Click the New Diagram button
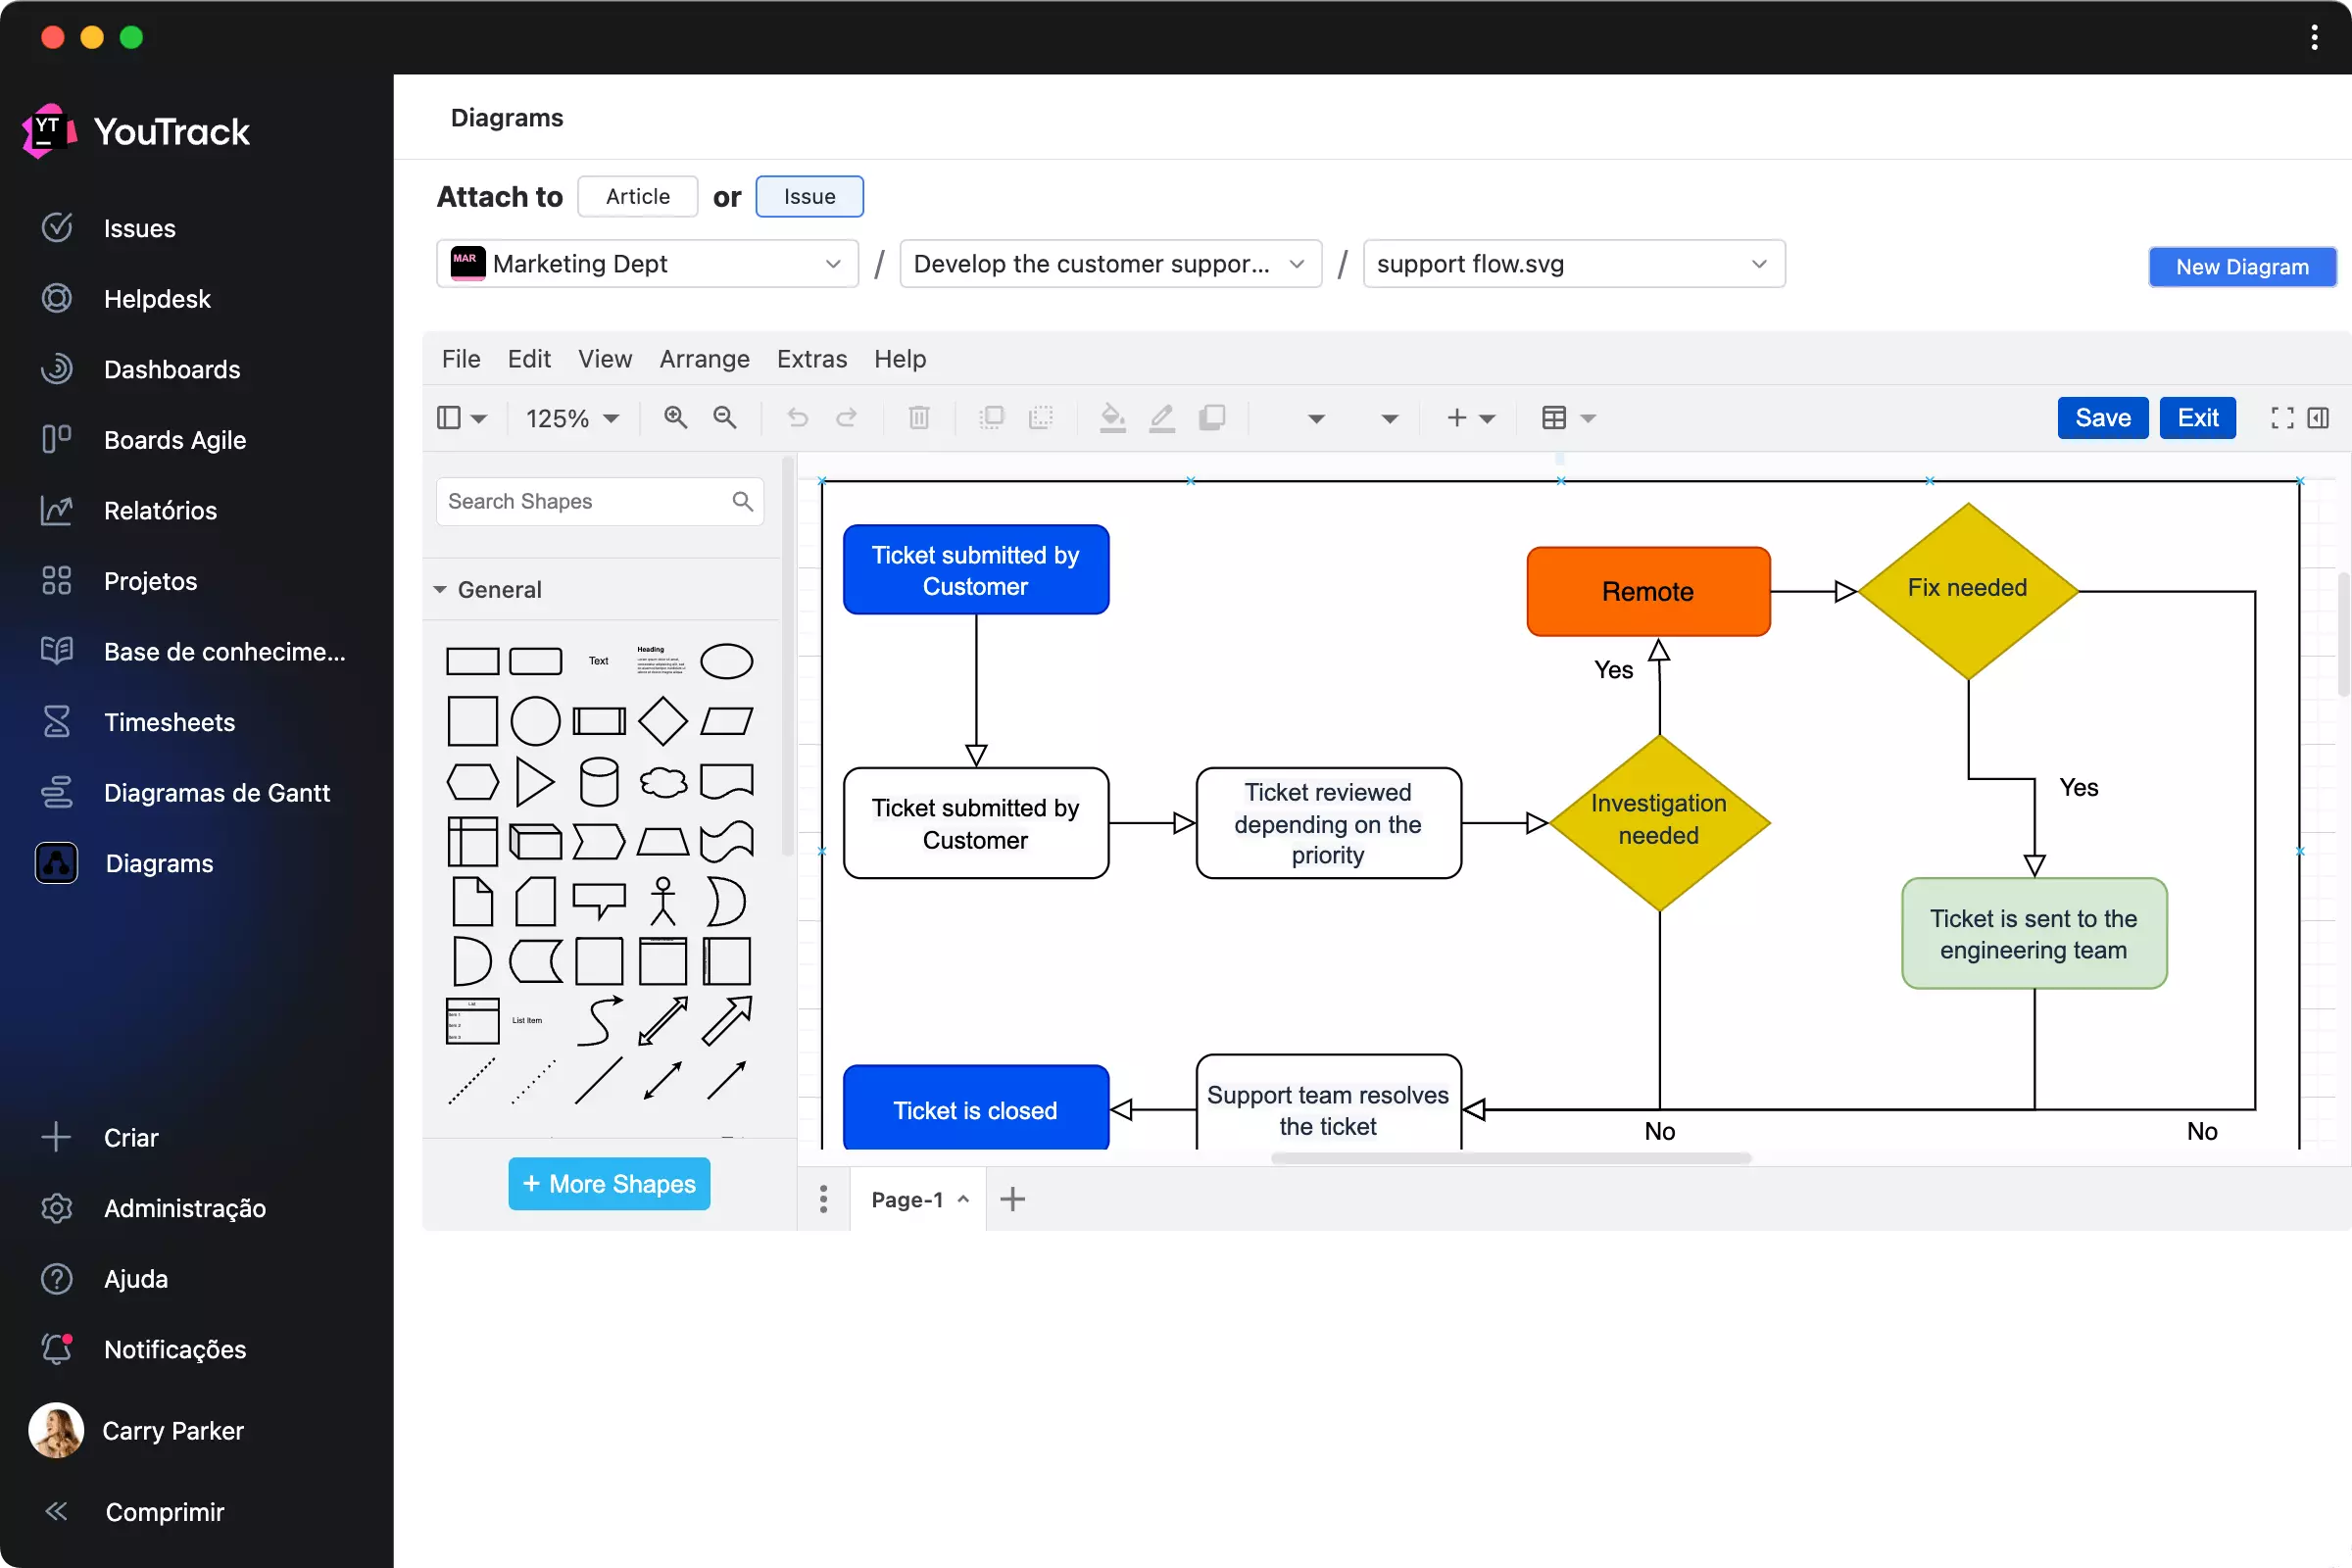Viewport: 2352px width, 1568px height. point(2241,267)
